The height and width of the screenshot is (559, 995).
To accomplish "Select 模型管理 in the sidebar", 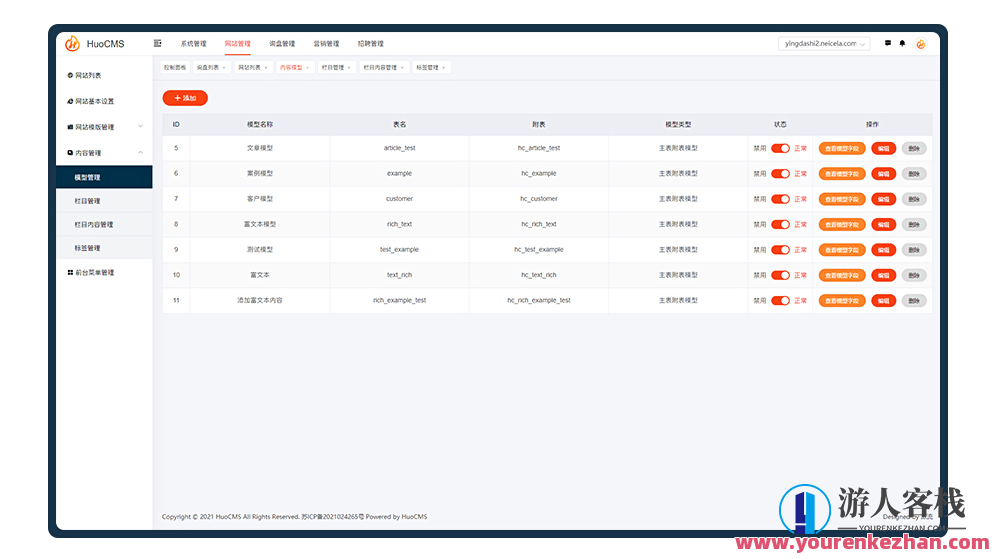I will [x=104, y=178].
